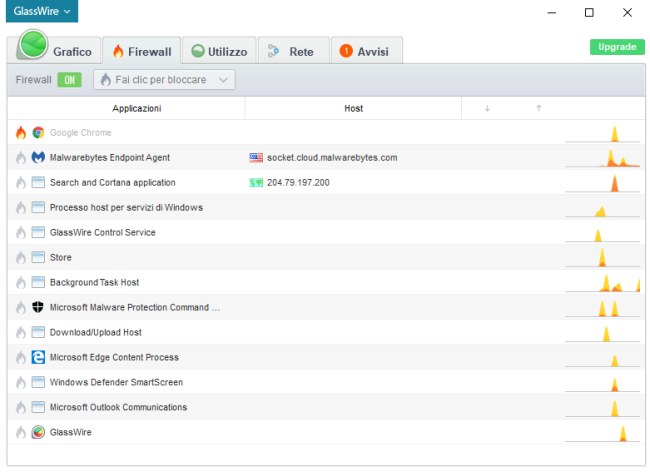Viewport: 650px width, 472px height.
Task: Select Processo host per servizi di Windows
Action: [x=126, y=208]
